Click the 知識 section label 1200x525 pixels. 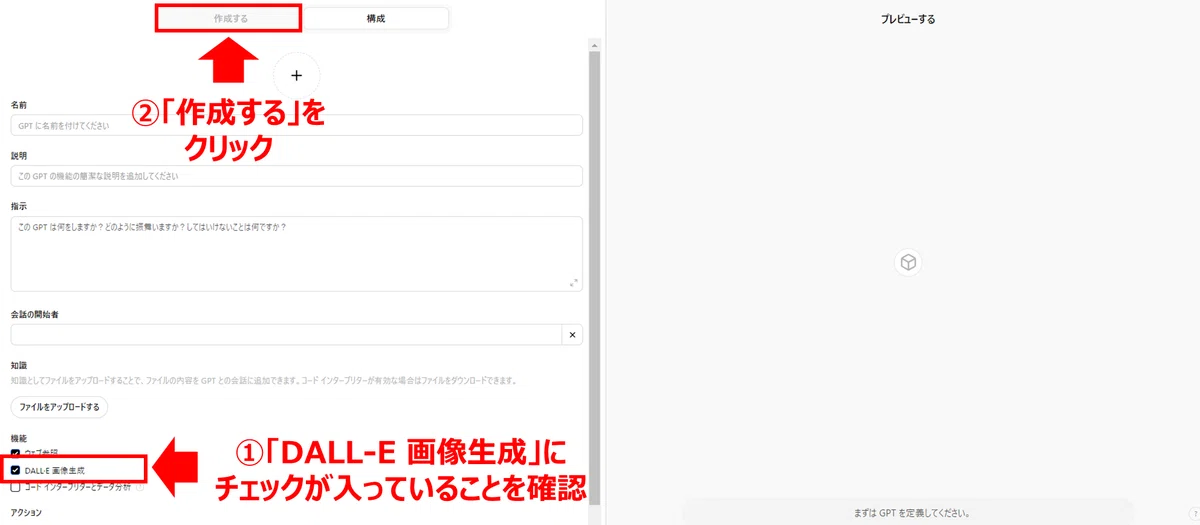19,366
